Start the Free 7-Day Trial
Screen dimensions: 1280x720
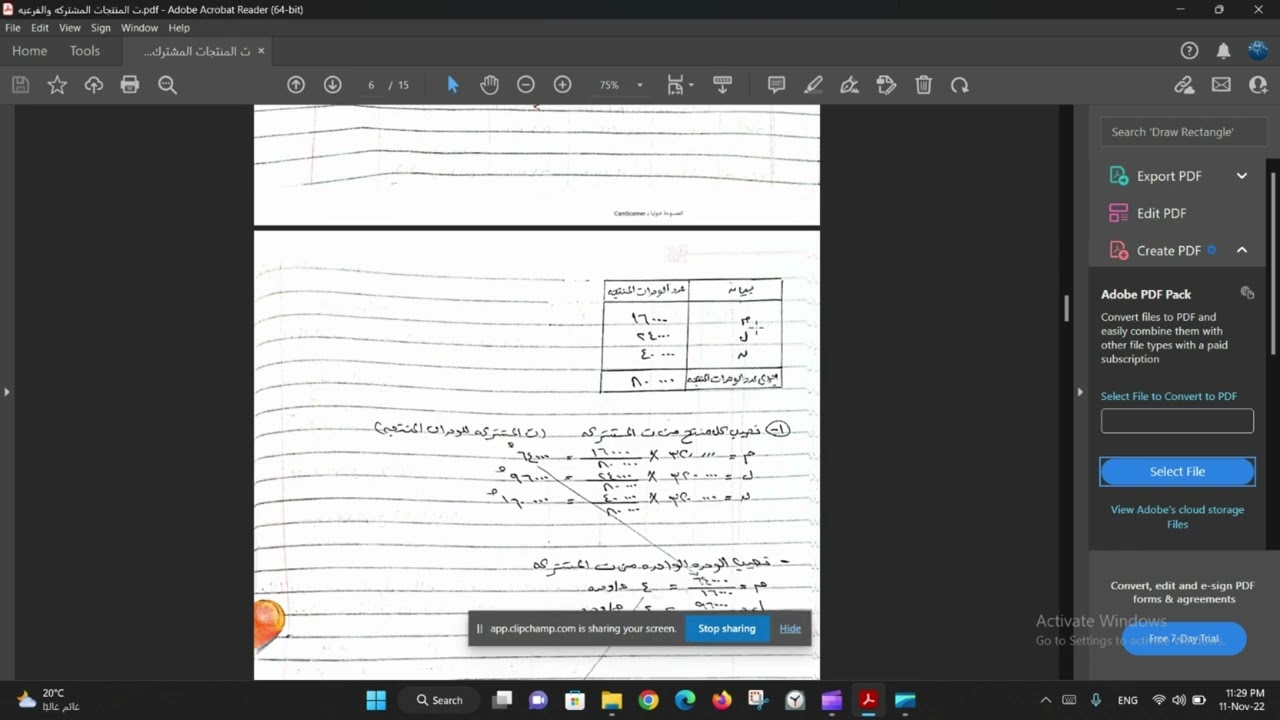point(1184,638)
